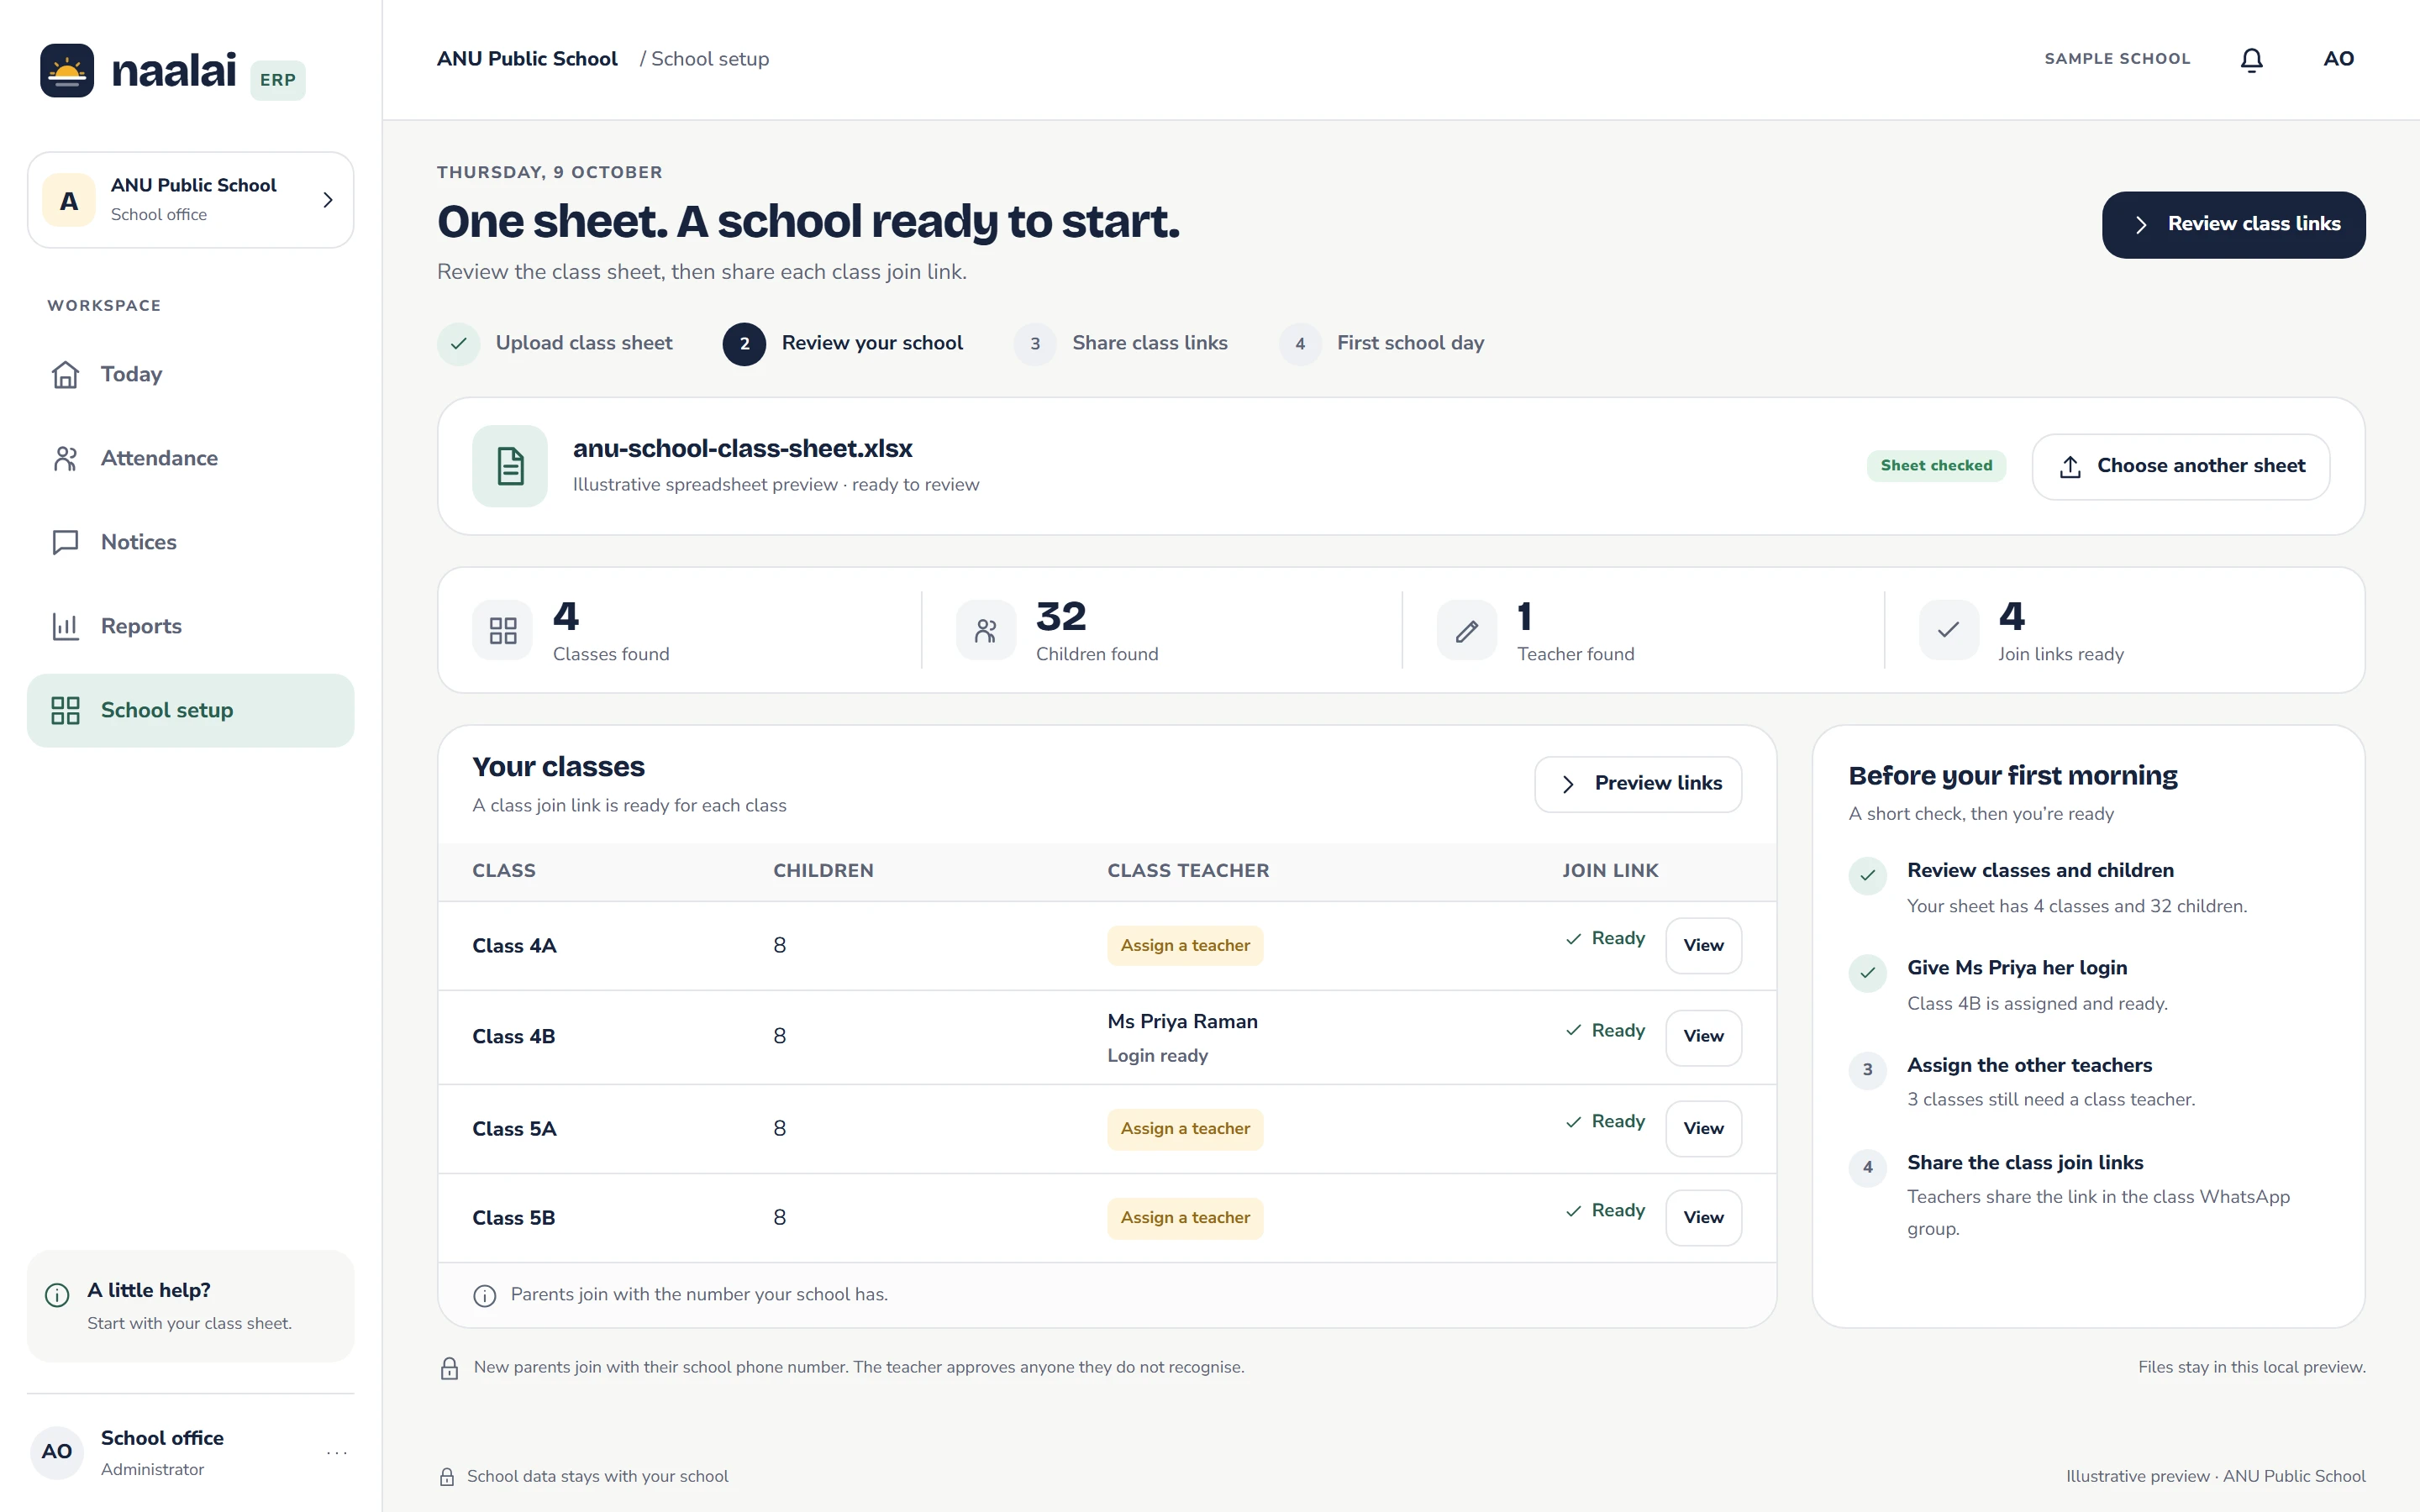Open the notifications bell
The height and width of the screenshot is (1512, 2420).
[x=2251, y=60]
